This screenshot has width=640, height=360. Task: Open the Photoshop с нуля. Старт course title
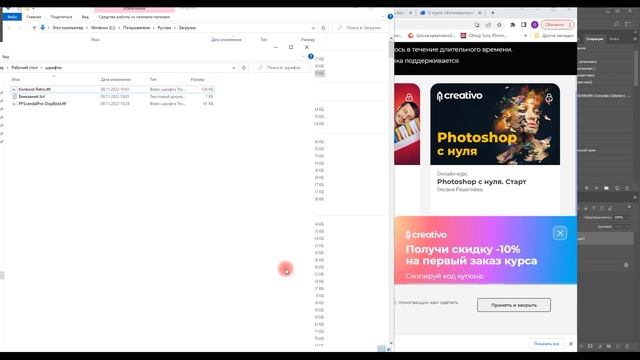pos(481,182)
